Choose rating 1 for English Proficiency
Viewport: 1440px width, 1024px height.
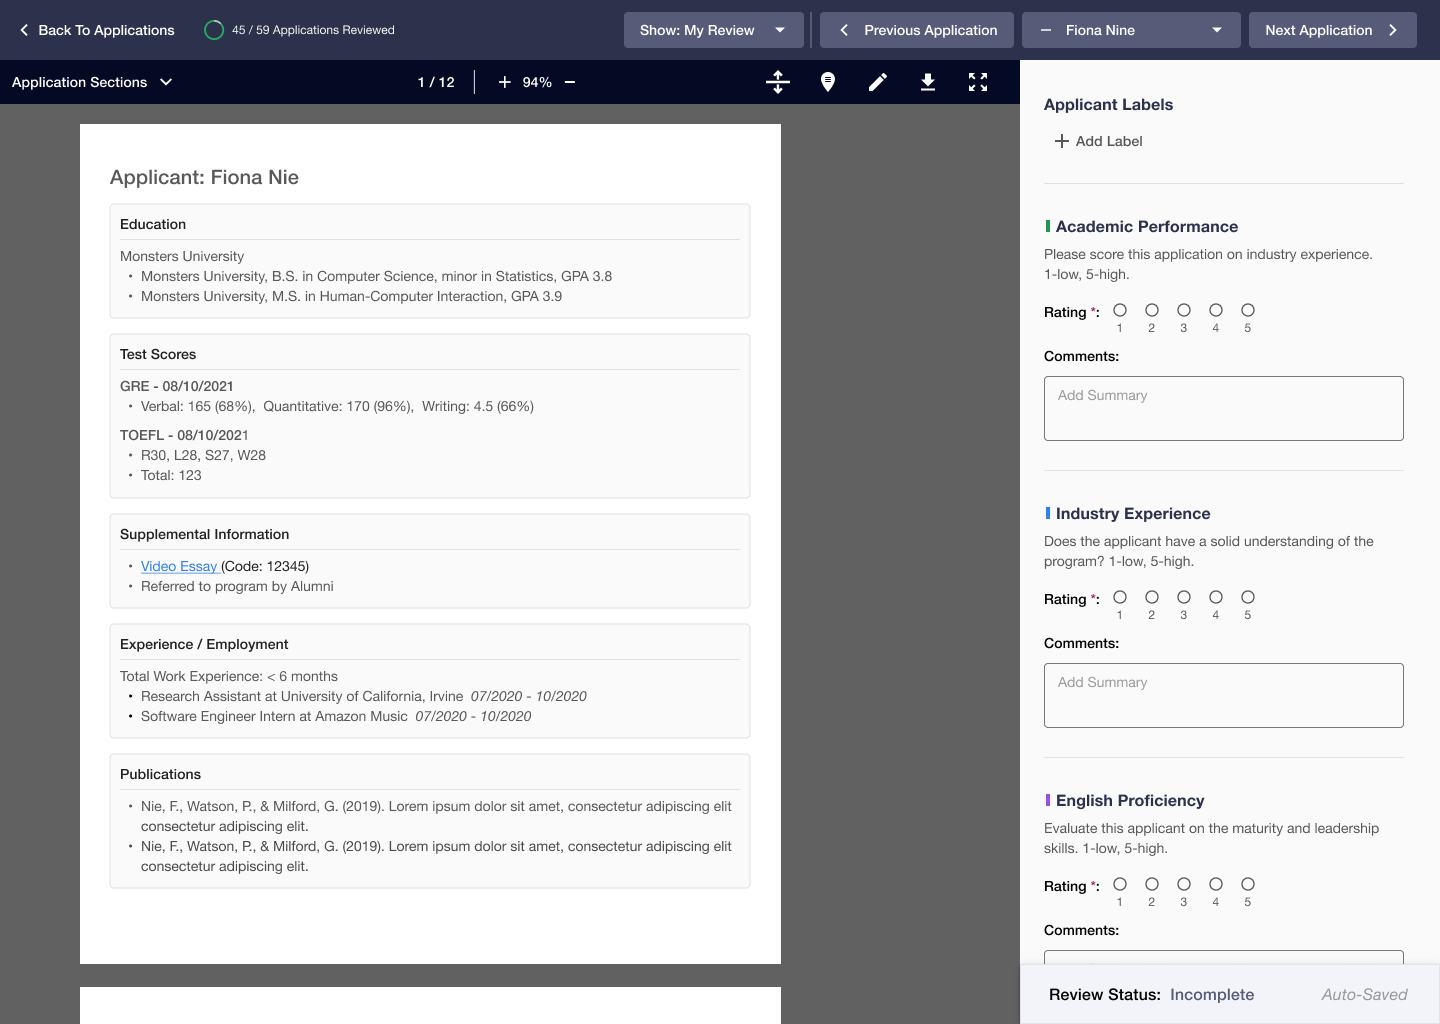[x=1119, y=884]
